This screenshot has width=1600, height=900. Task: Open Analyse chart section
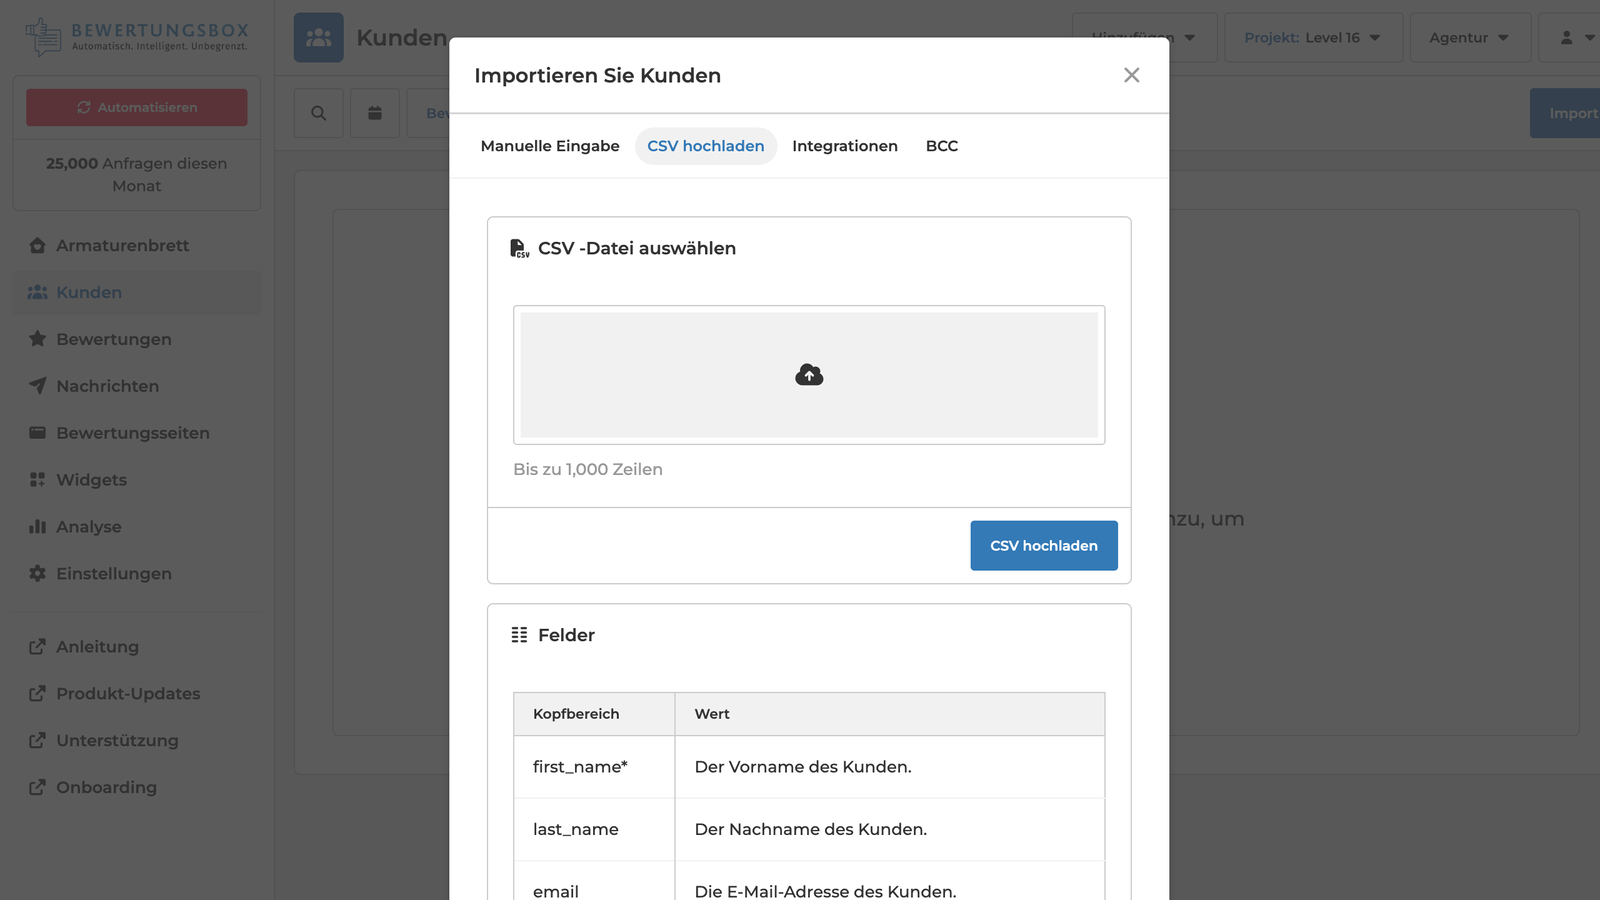pyautogui.click(x=88, y=527)
